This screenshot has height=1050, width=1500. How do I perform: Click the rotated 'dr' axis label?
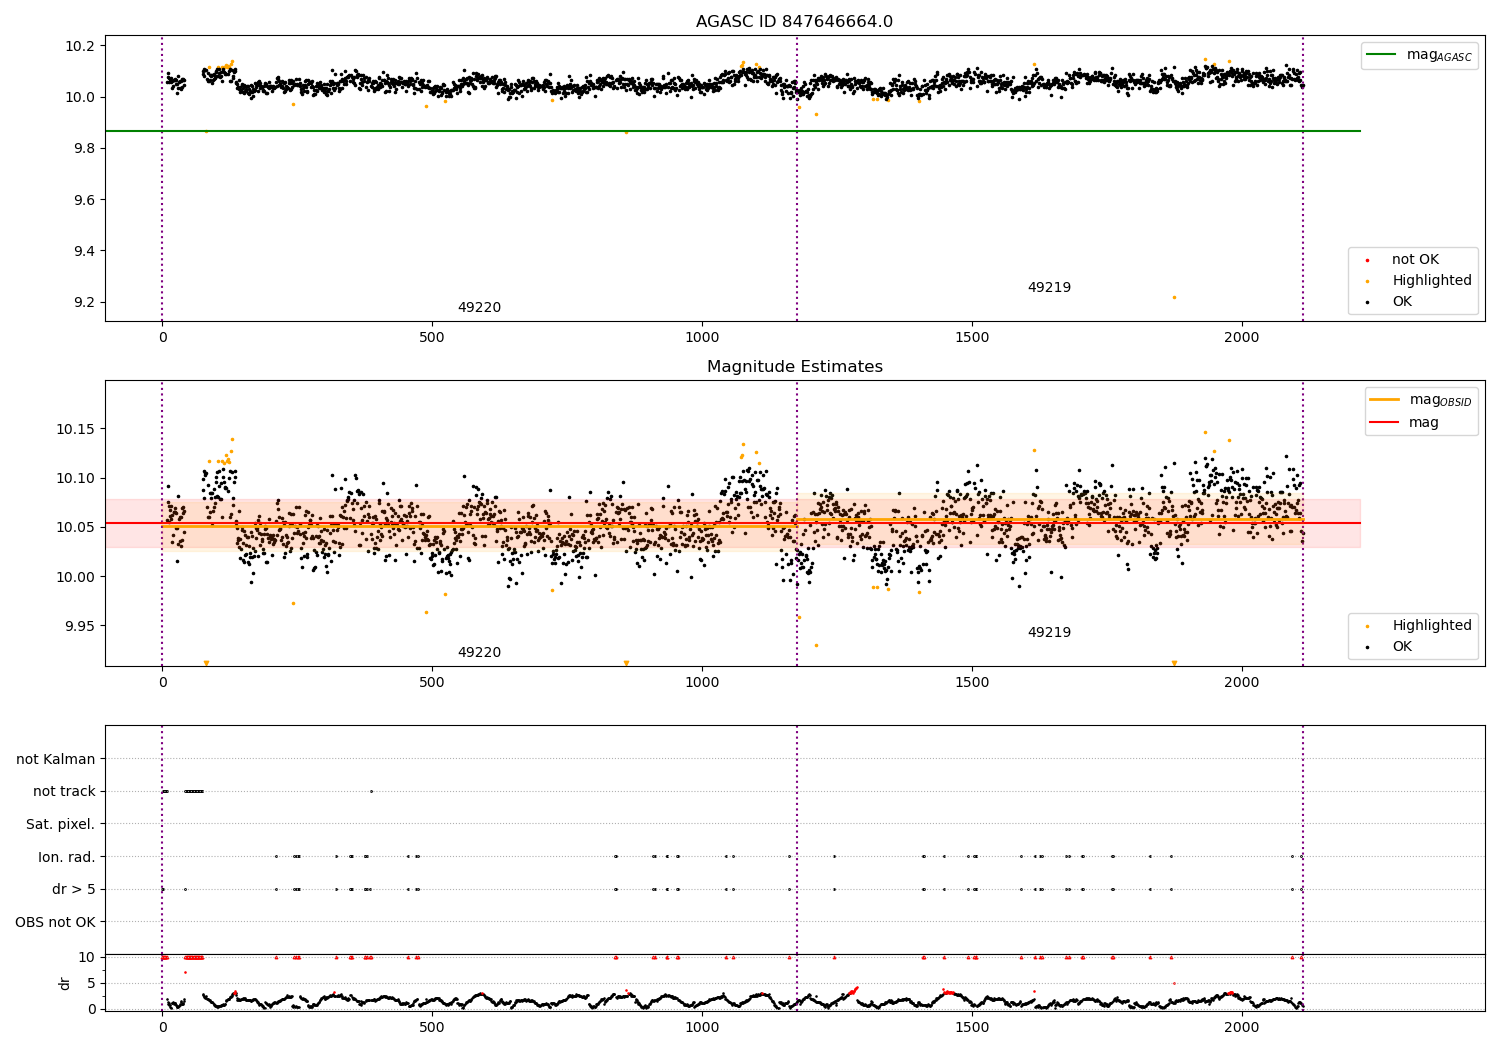point(65,983)
